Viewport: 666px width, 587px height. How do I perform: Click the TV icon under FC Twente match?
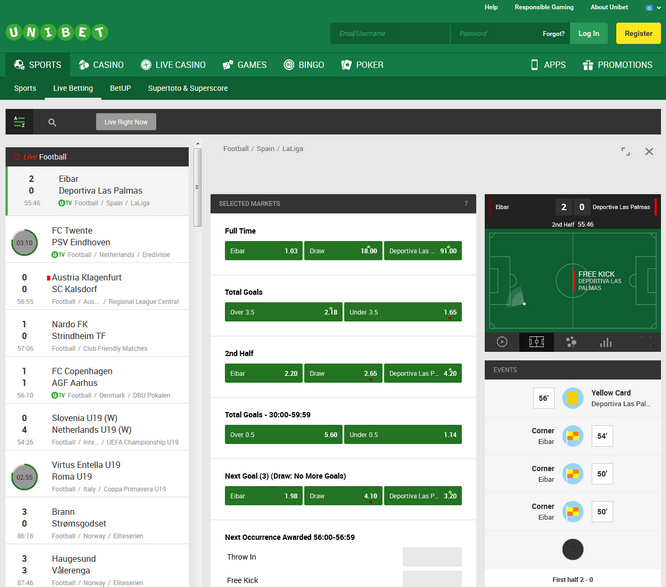(x=58, y=254)
